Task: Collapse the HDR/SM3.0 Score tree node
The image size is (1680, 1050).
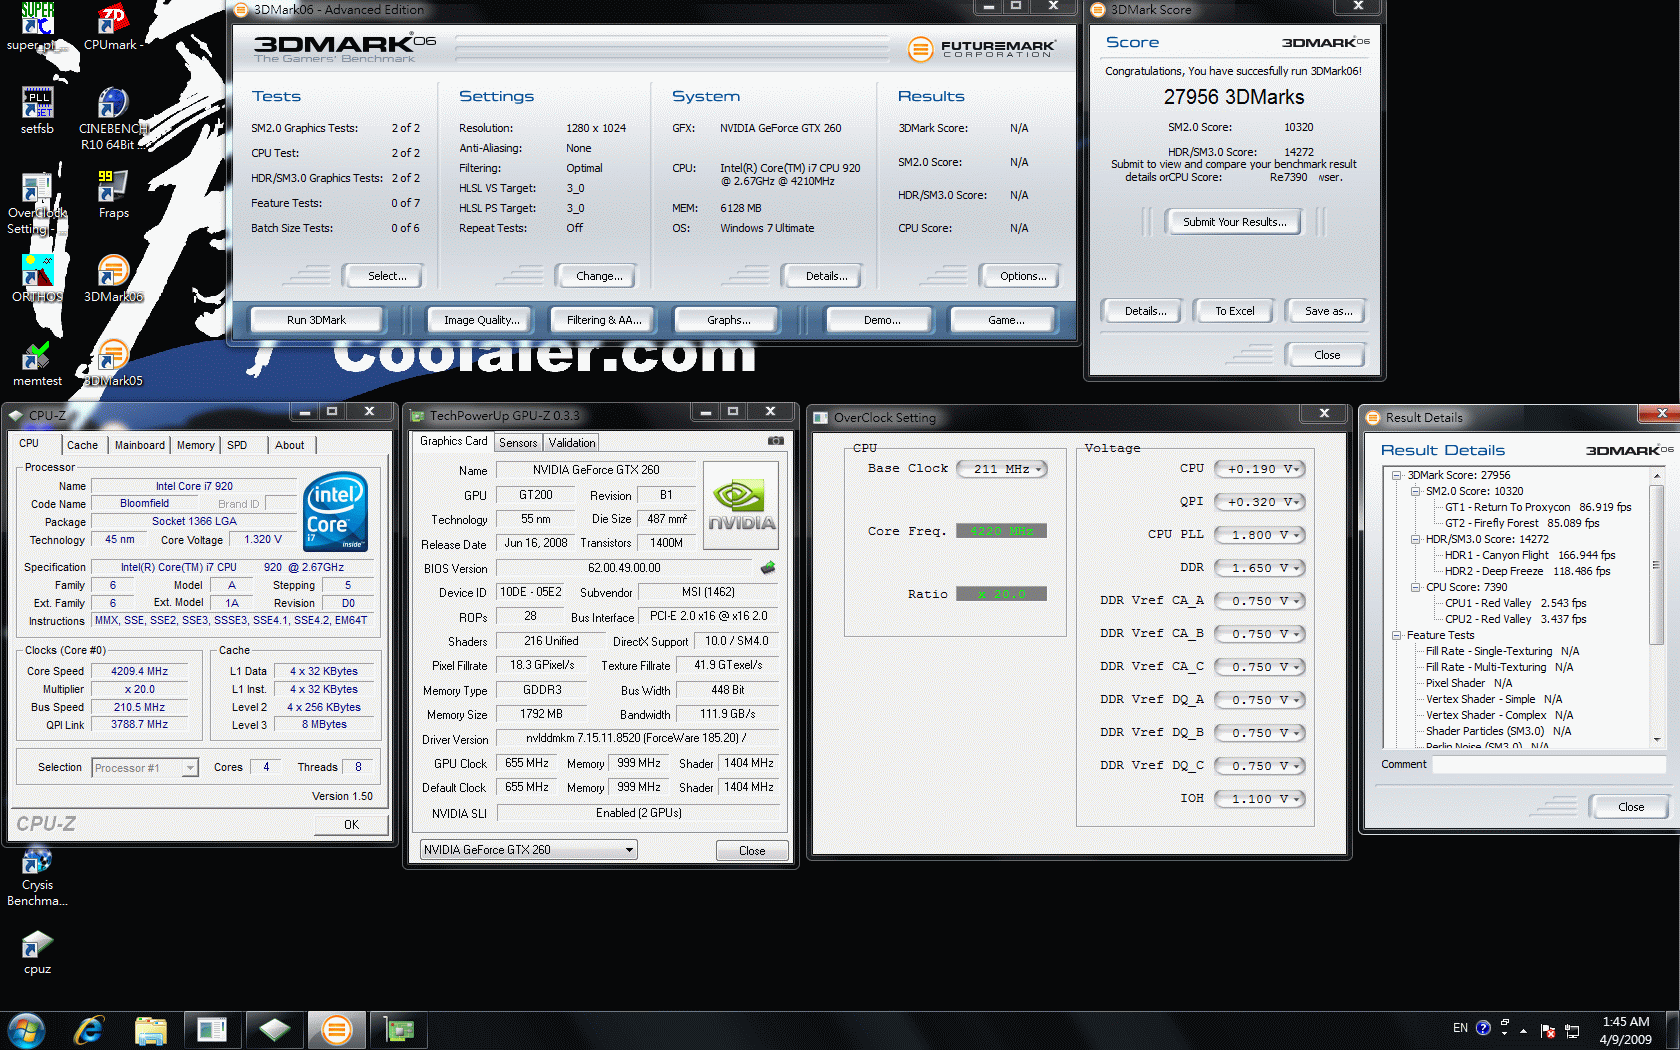Action: tap(1416, 539)
